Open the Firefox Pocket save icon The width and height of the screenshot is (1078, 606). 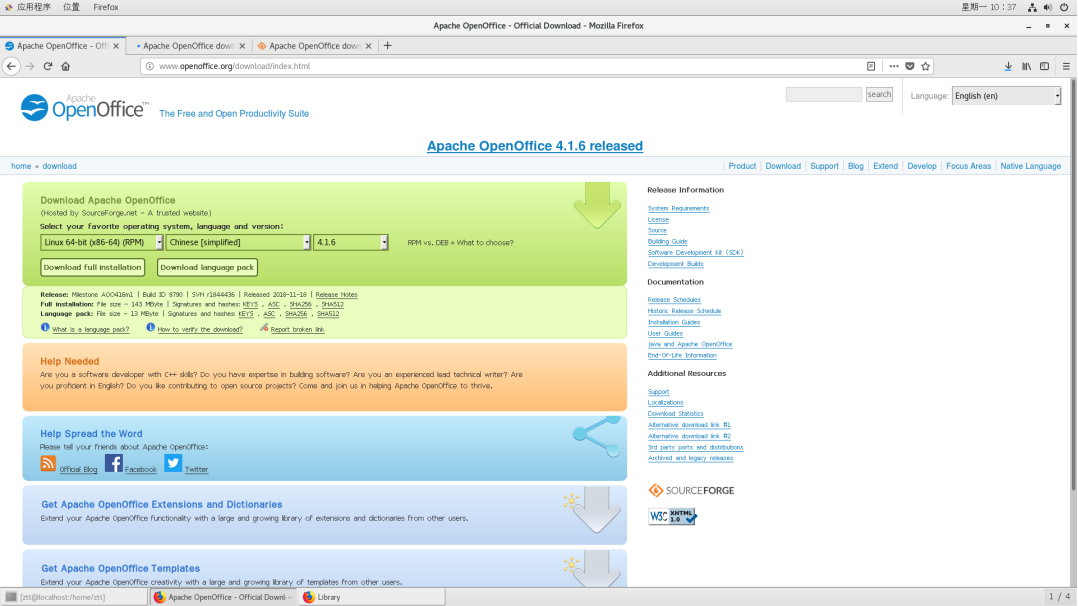[x=909, y=66]
